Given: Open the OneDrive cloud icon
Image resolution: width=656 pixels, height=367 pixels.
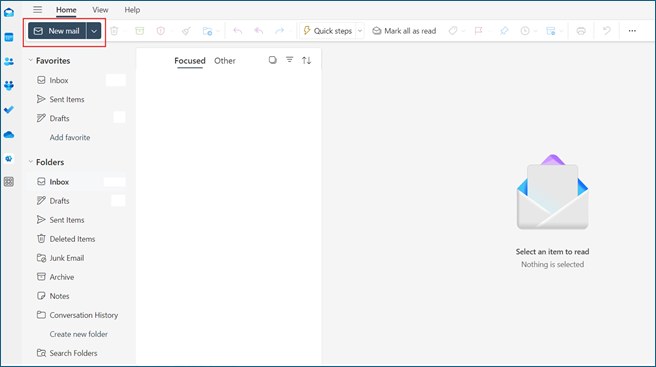Looking at the screenshot, I should pyautogui.click(x=9, y=134).
